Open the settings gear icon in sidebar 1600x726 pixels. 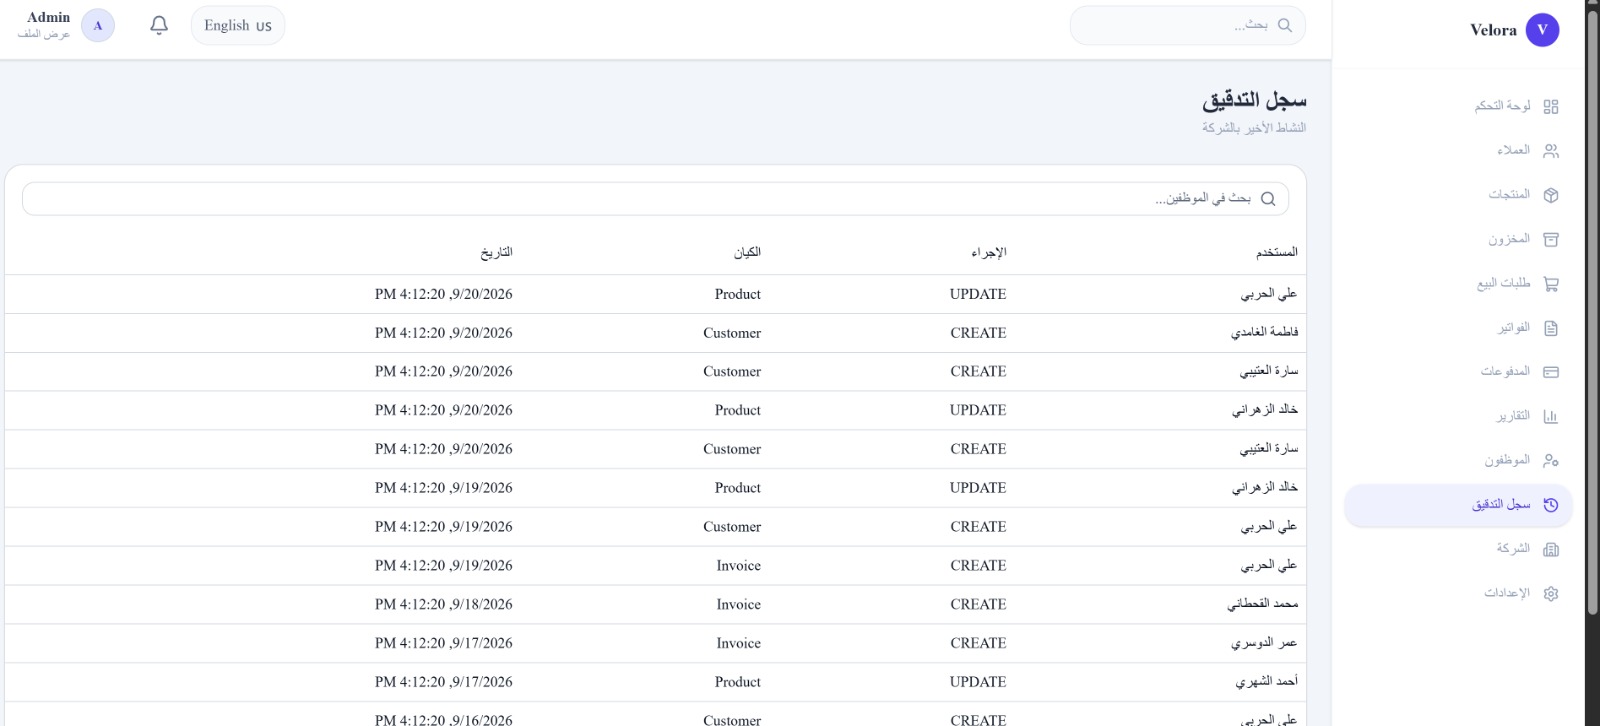point(1551,593)
